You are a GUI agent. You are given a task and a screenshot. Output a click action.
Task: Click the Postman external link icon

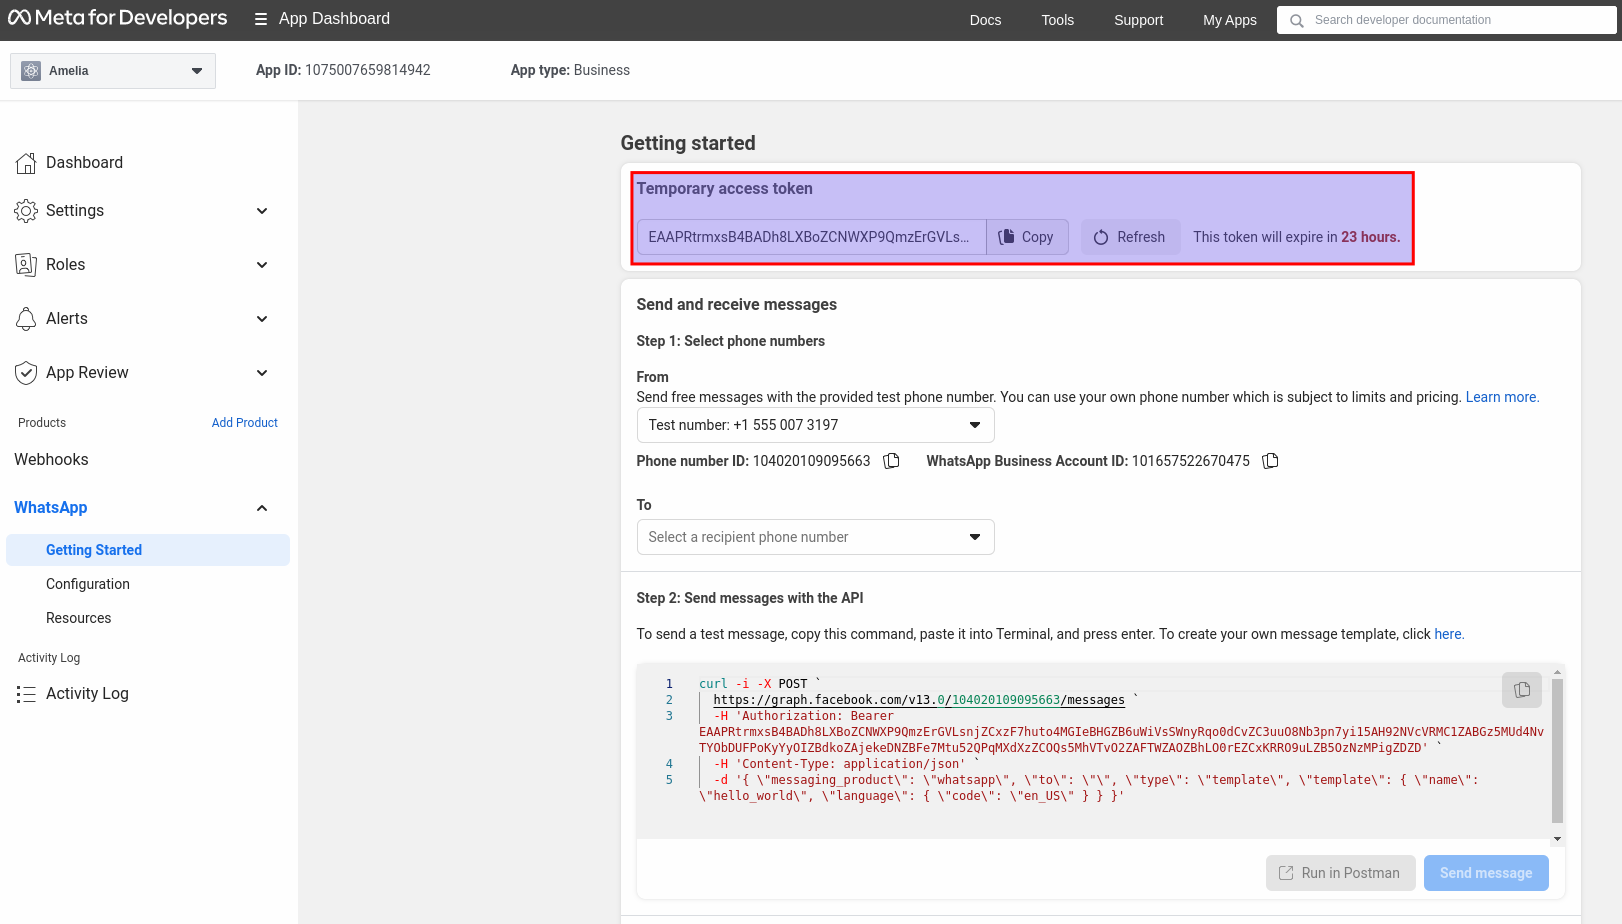click(1286, 873)
